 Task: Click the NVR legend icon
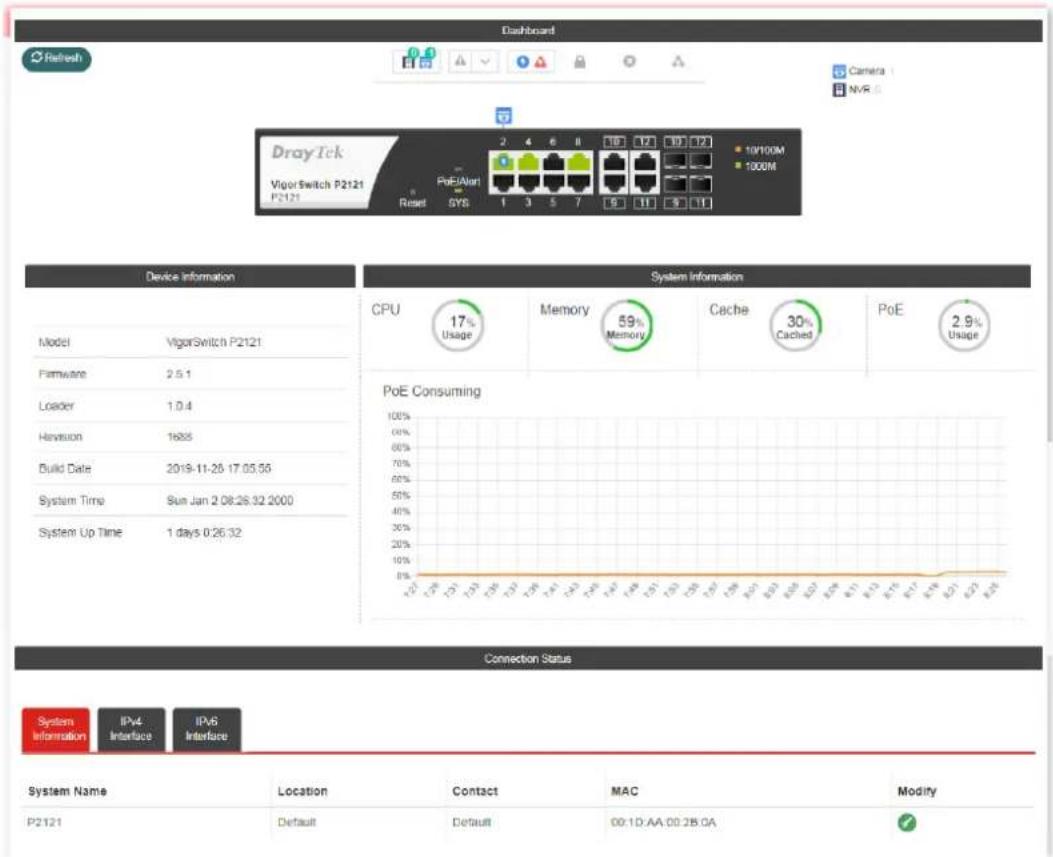click(839, 89)
